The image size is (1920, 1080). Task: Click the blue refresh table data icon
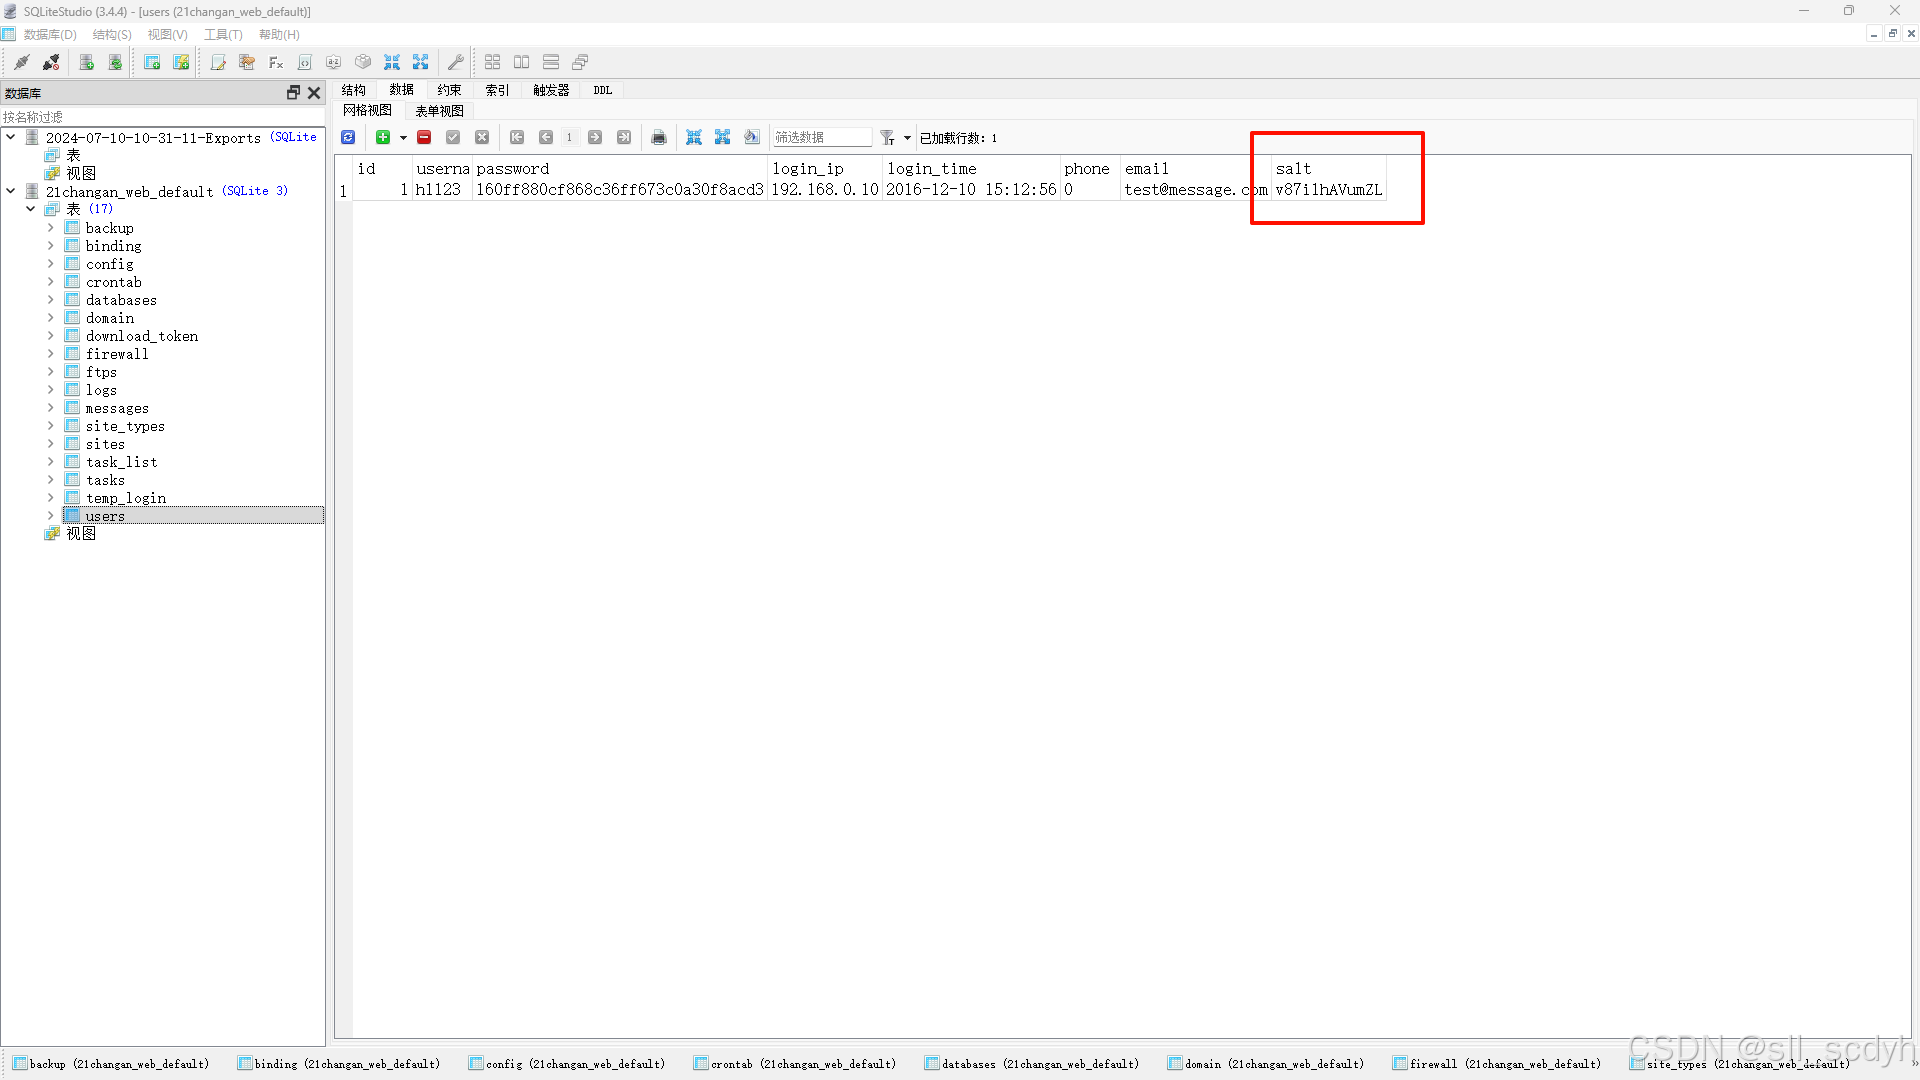pyautogui.click(x=348, y=137)
